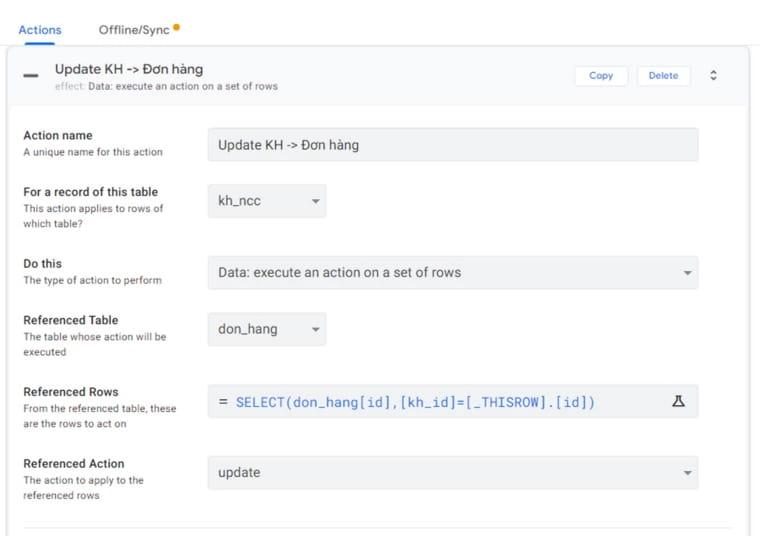The width and height of the screenshot is (760, 536).
Task: Collapse the Update KH action with minus icon
Action: tap(31, 76)
